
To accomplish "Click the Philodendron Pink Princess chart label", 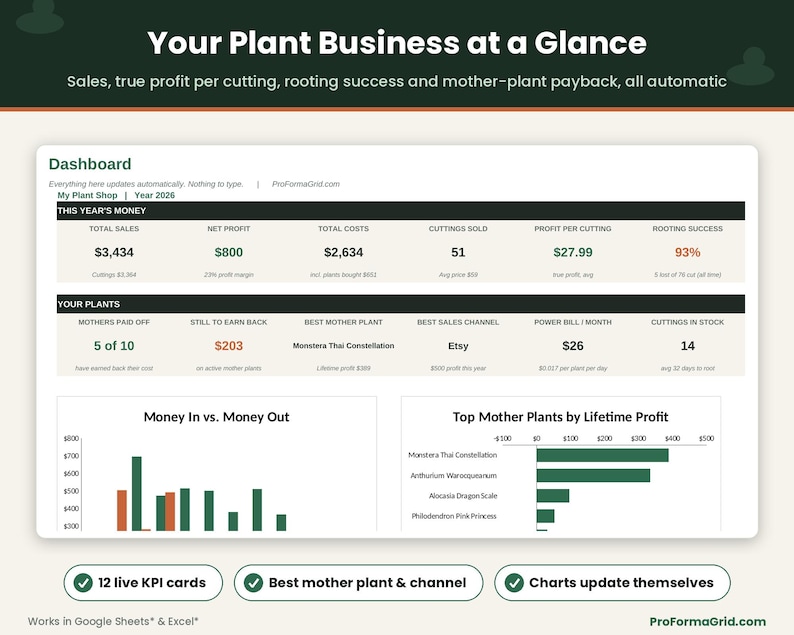I will click(x=454, y=516).
